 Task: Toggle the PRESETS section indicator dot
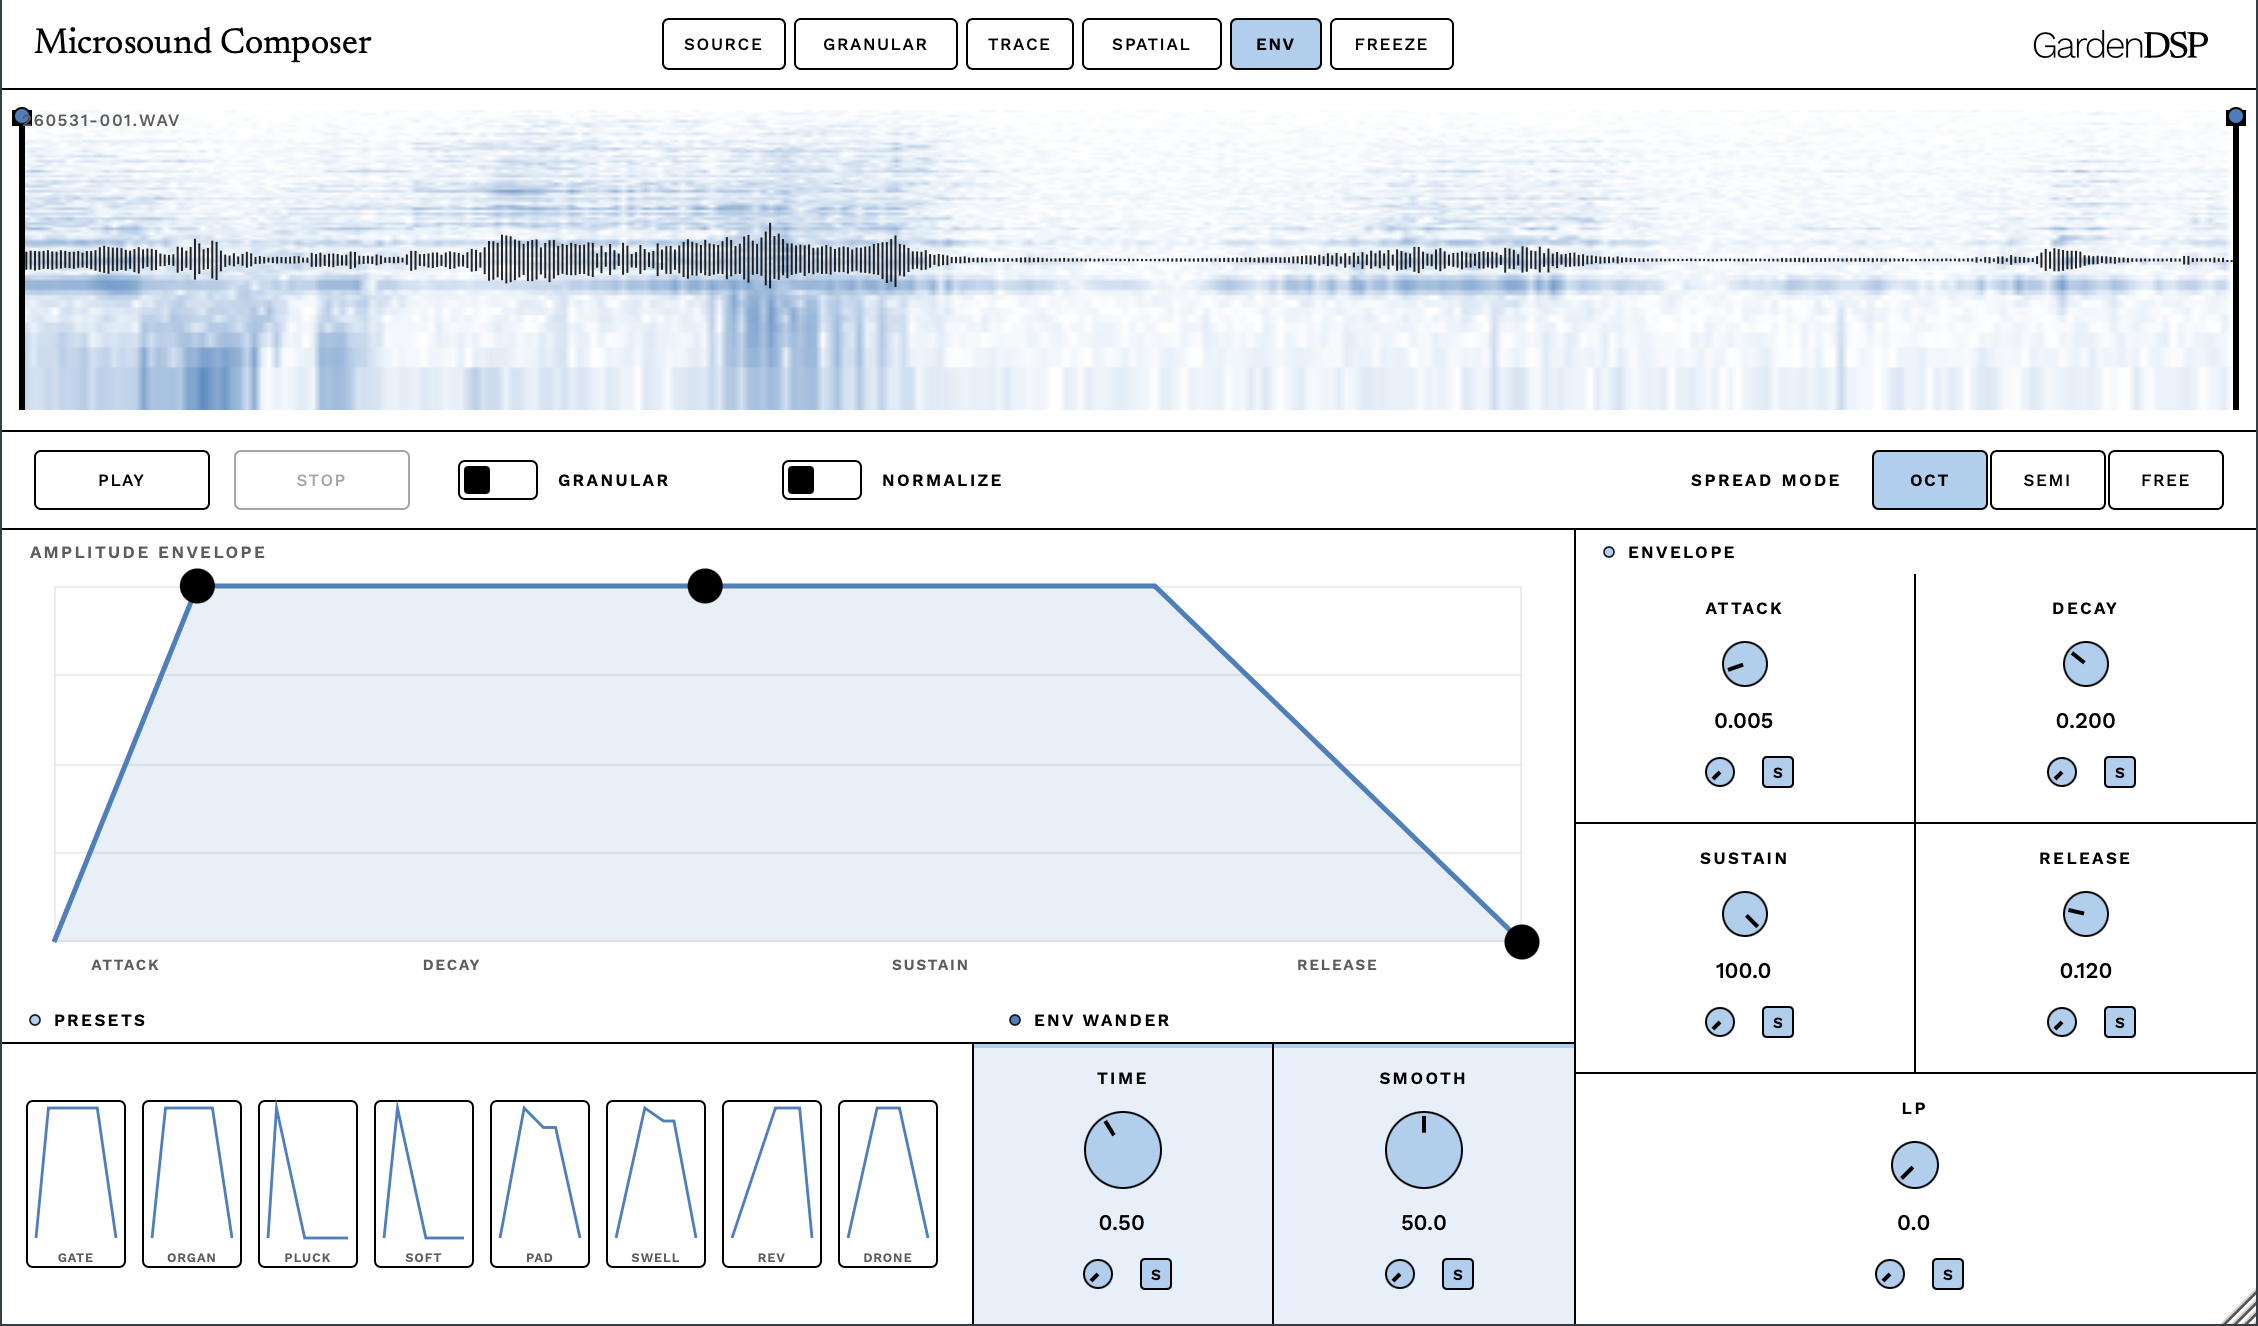click(x=35, y=1020)
